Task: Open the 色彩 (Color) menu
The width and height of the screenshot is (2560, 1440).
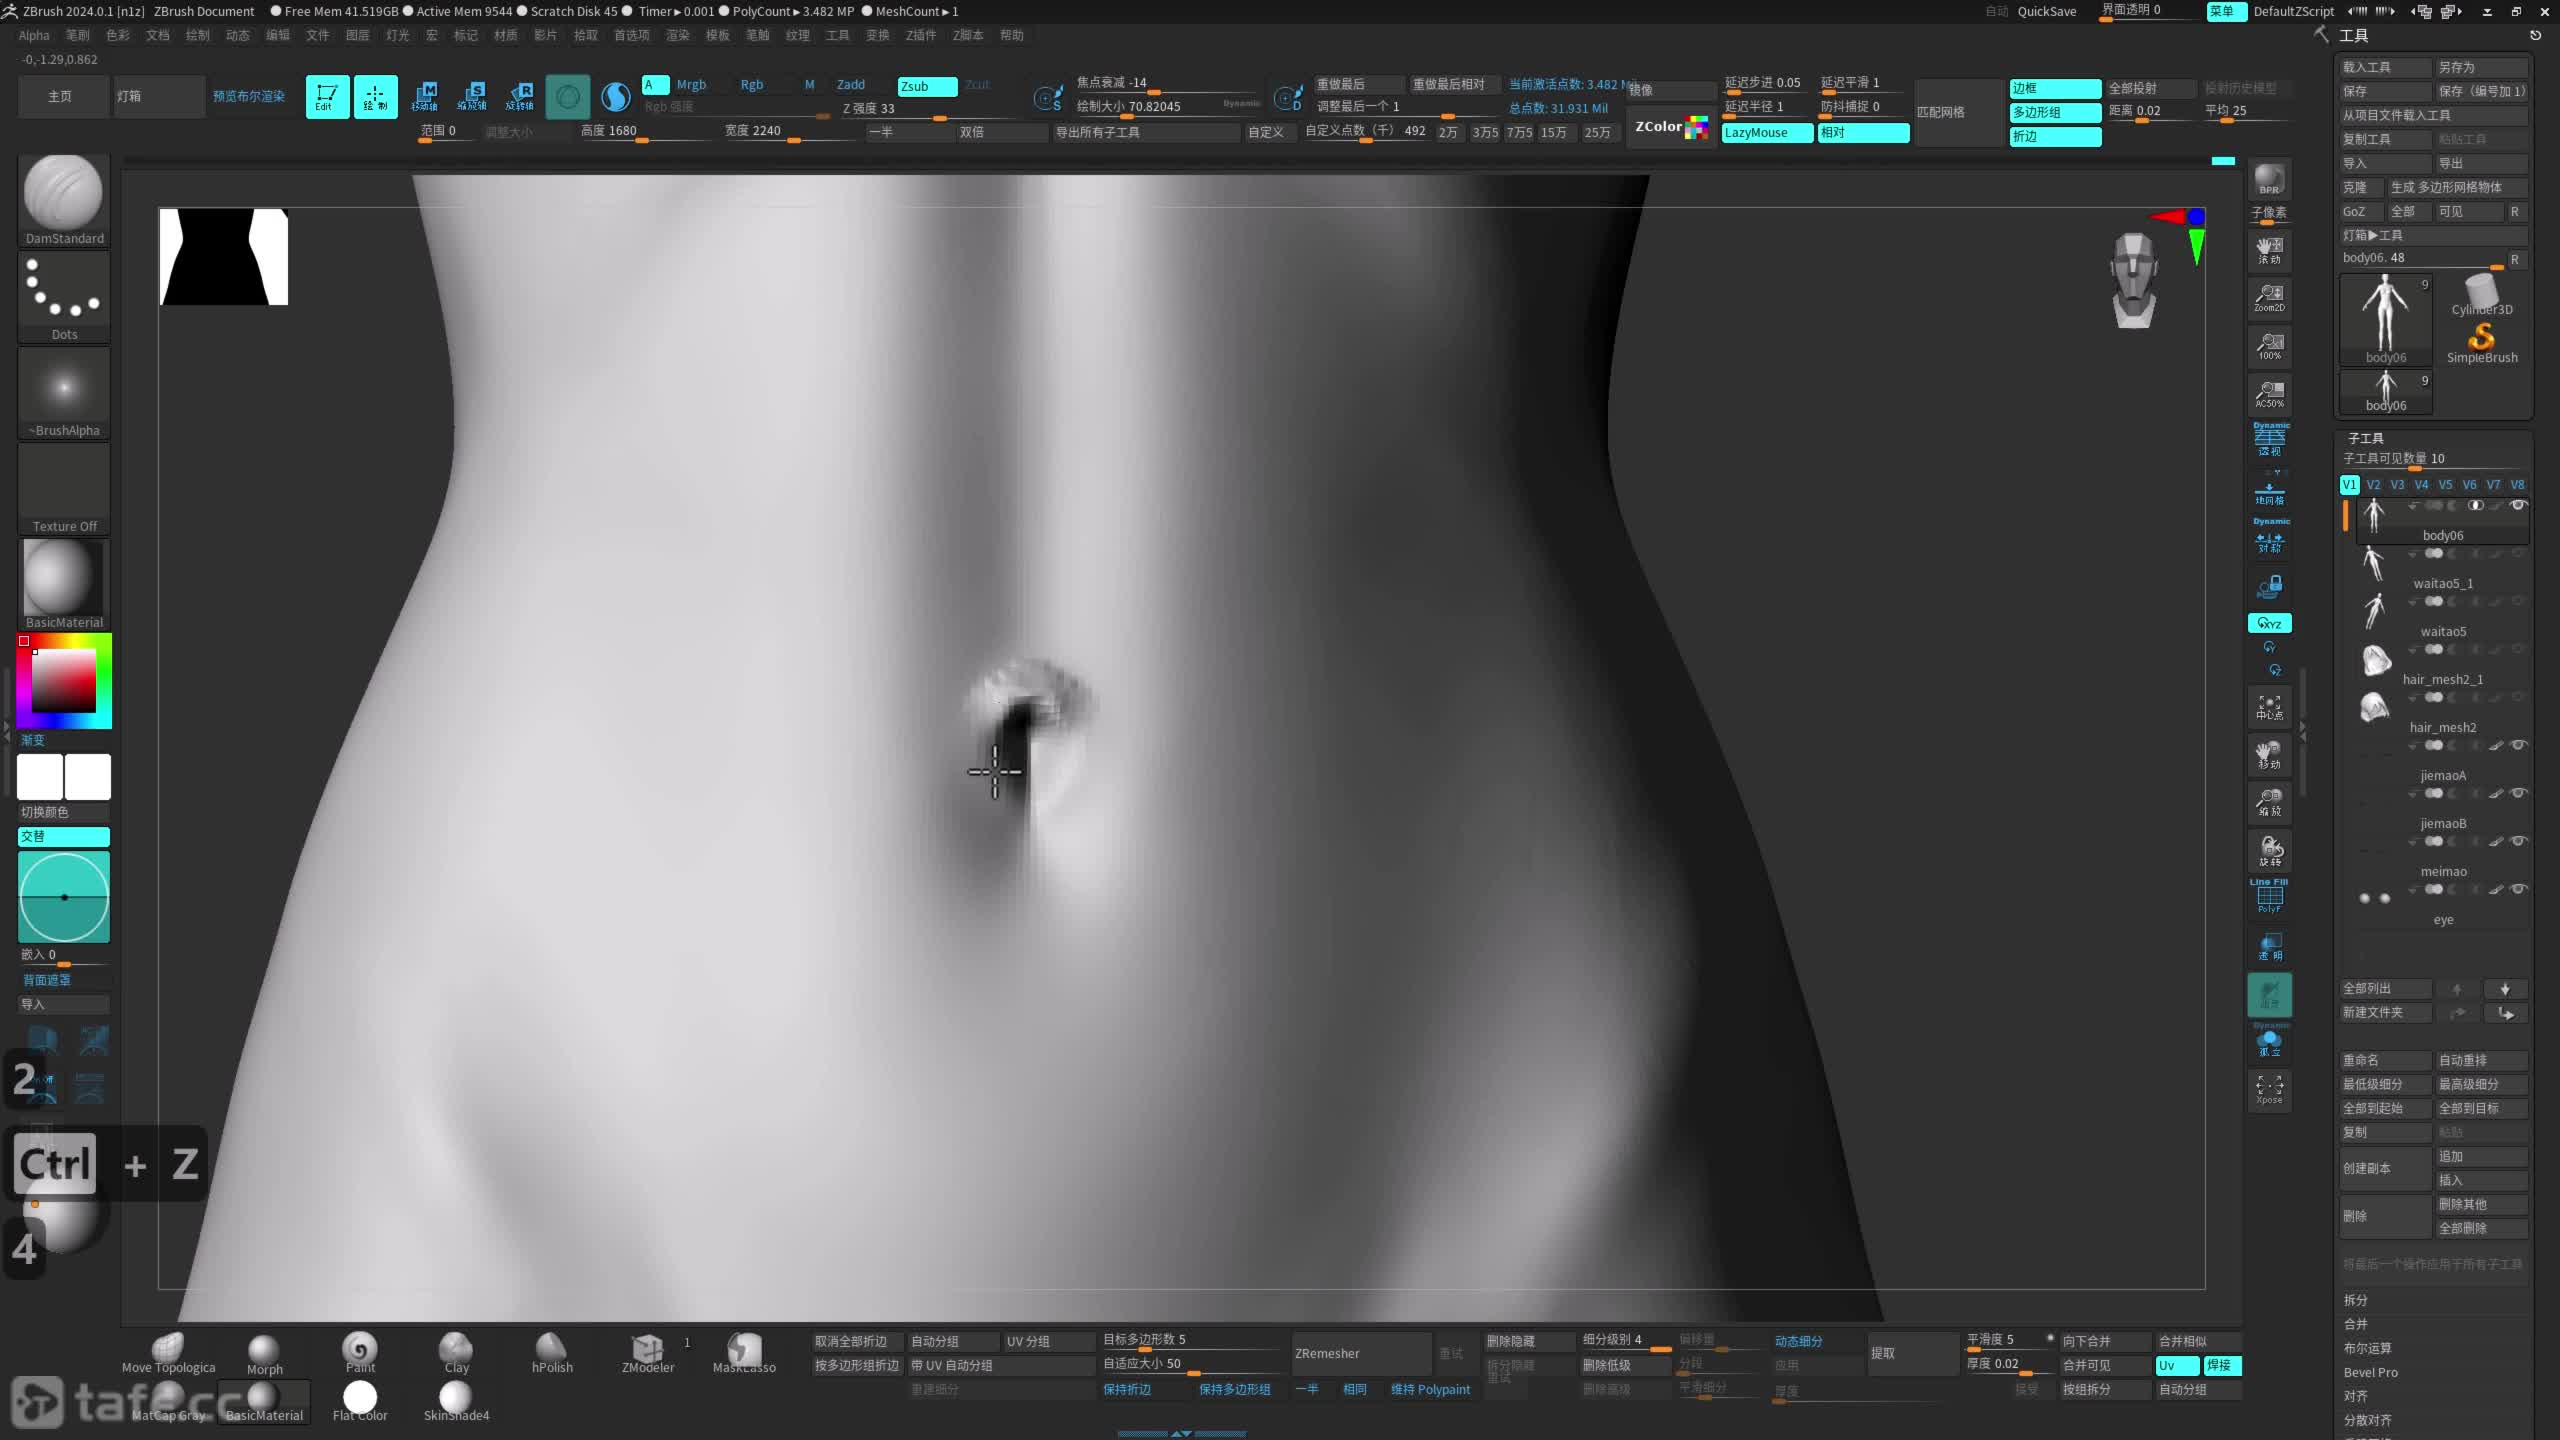Action: point(117,35)
